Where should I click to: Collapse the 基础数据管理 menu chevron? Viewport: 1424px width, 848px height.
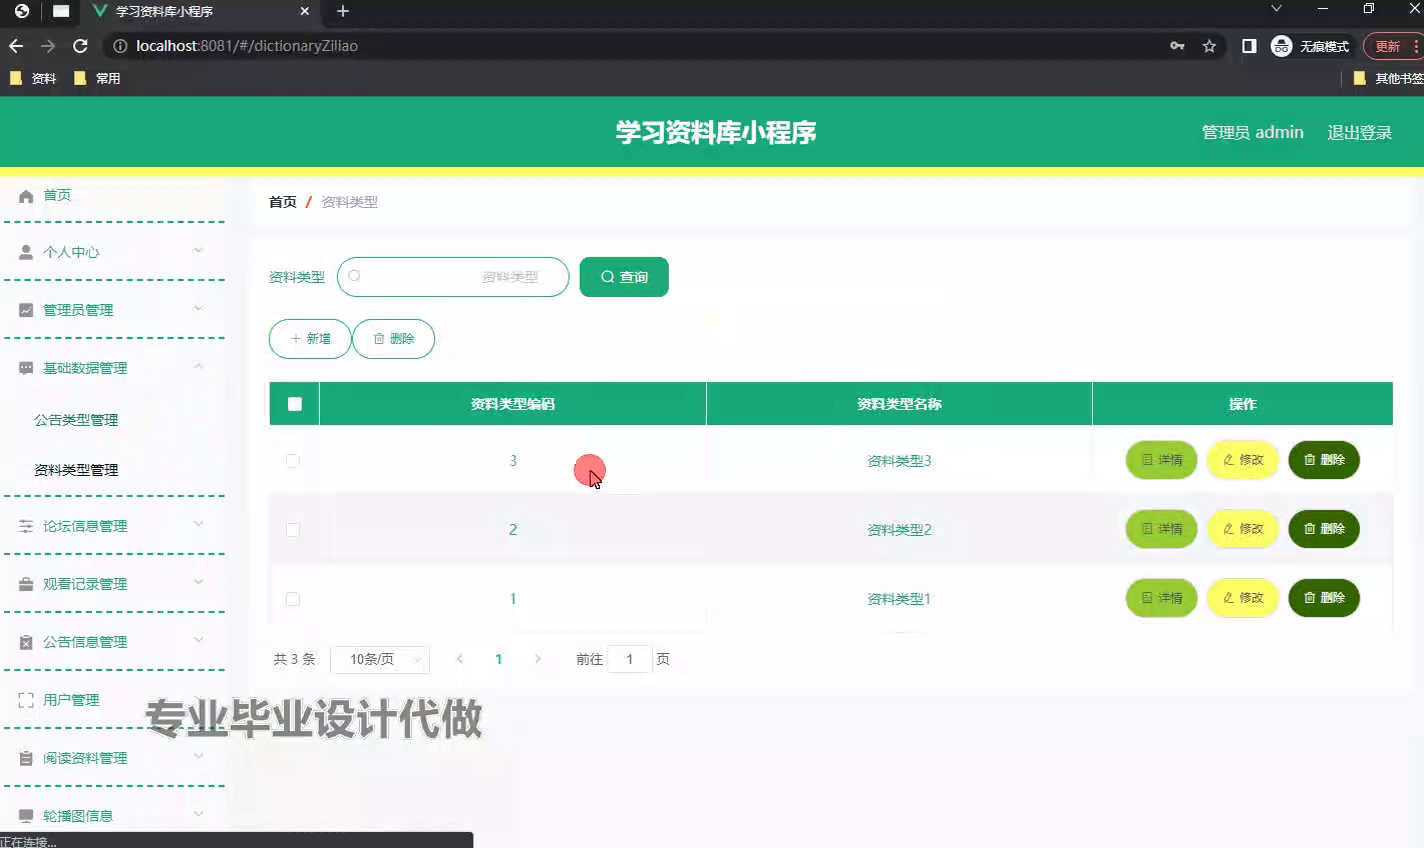coord(198,367)
